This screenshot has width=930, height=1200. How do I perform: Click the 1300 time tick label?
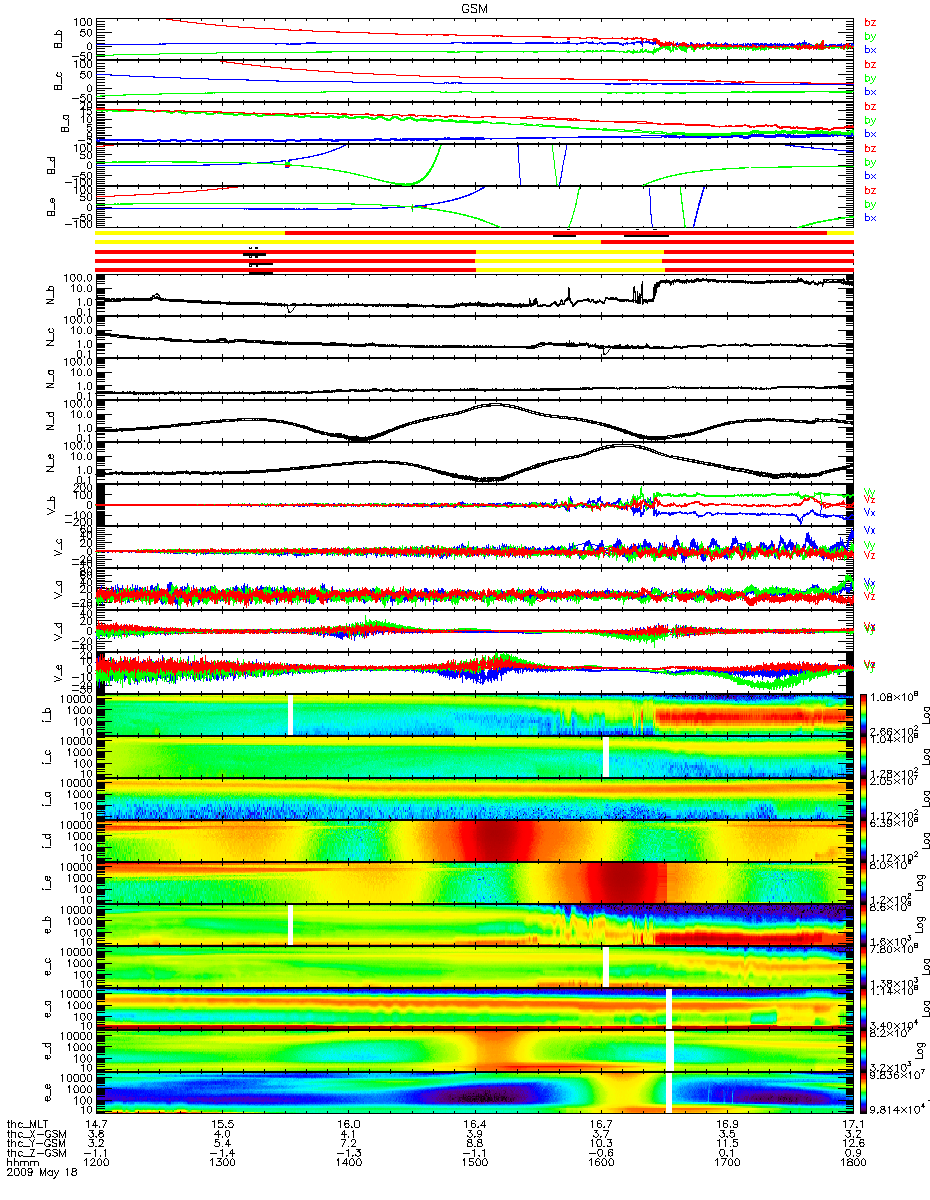click(x=222, y=1163)
